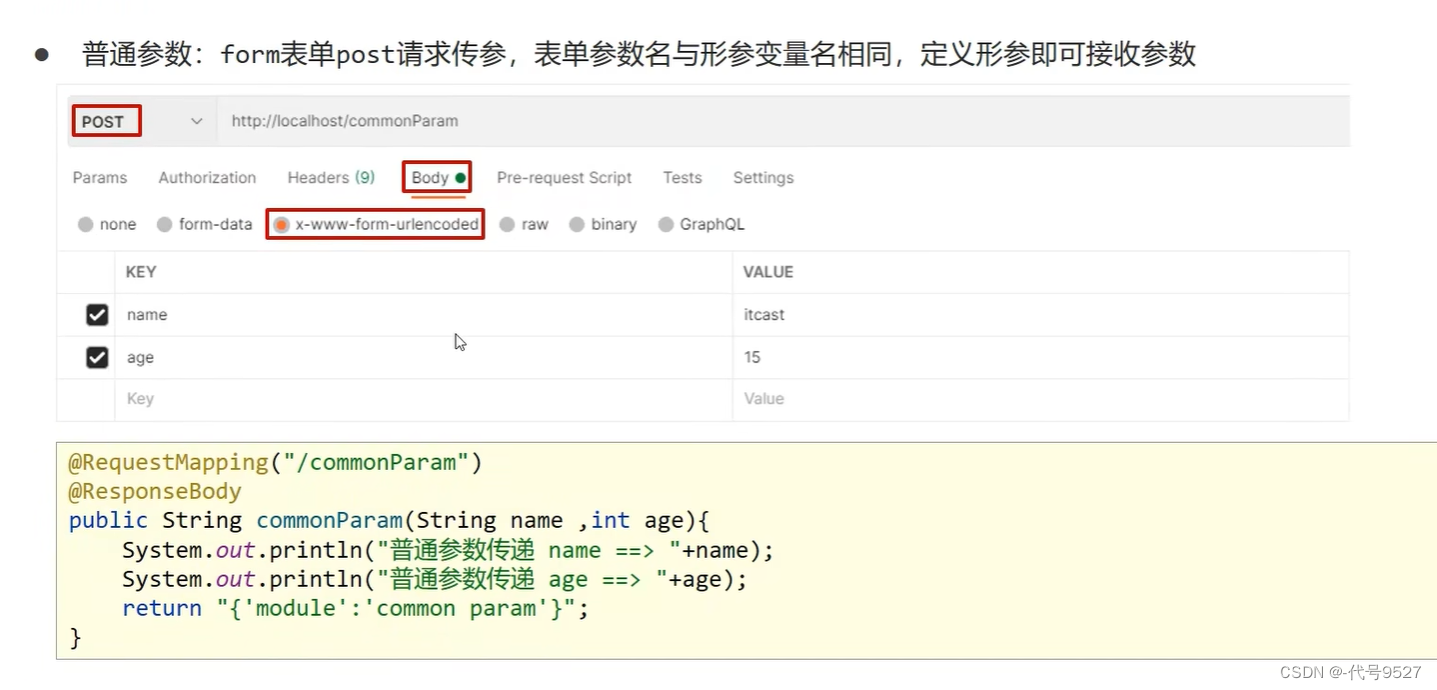1437x690 pixels.
Task: Click the empty Key placeholder field
Action: click(424, 399)
